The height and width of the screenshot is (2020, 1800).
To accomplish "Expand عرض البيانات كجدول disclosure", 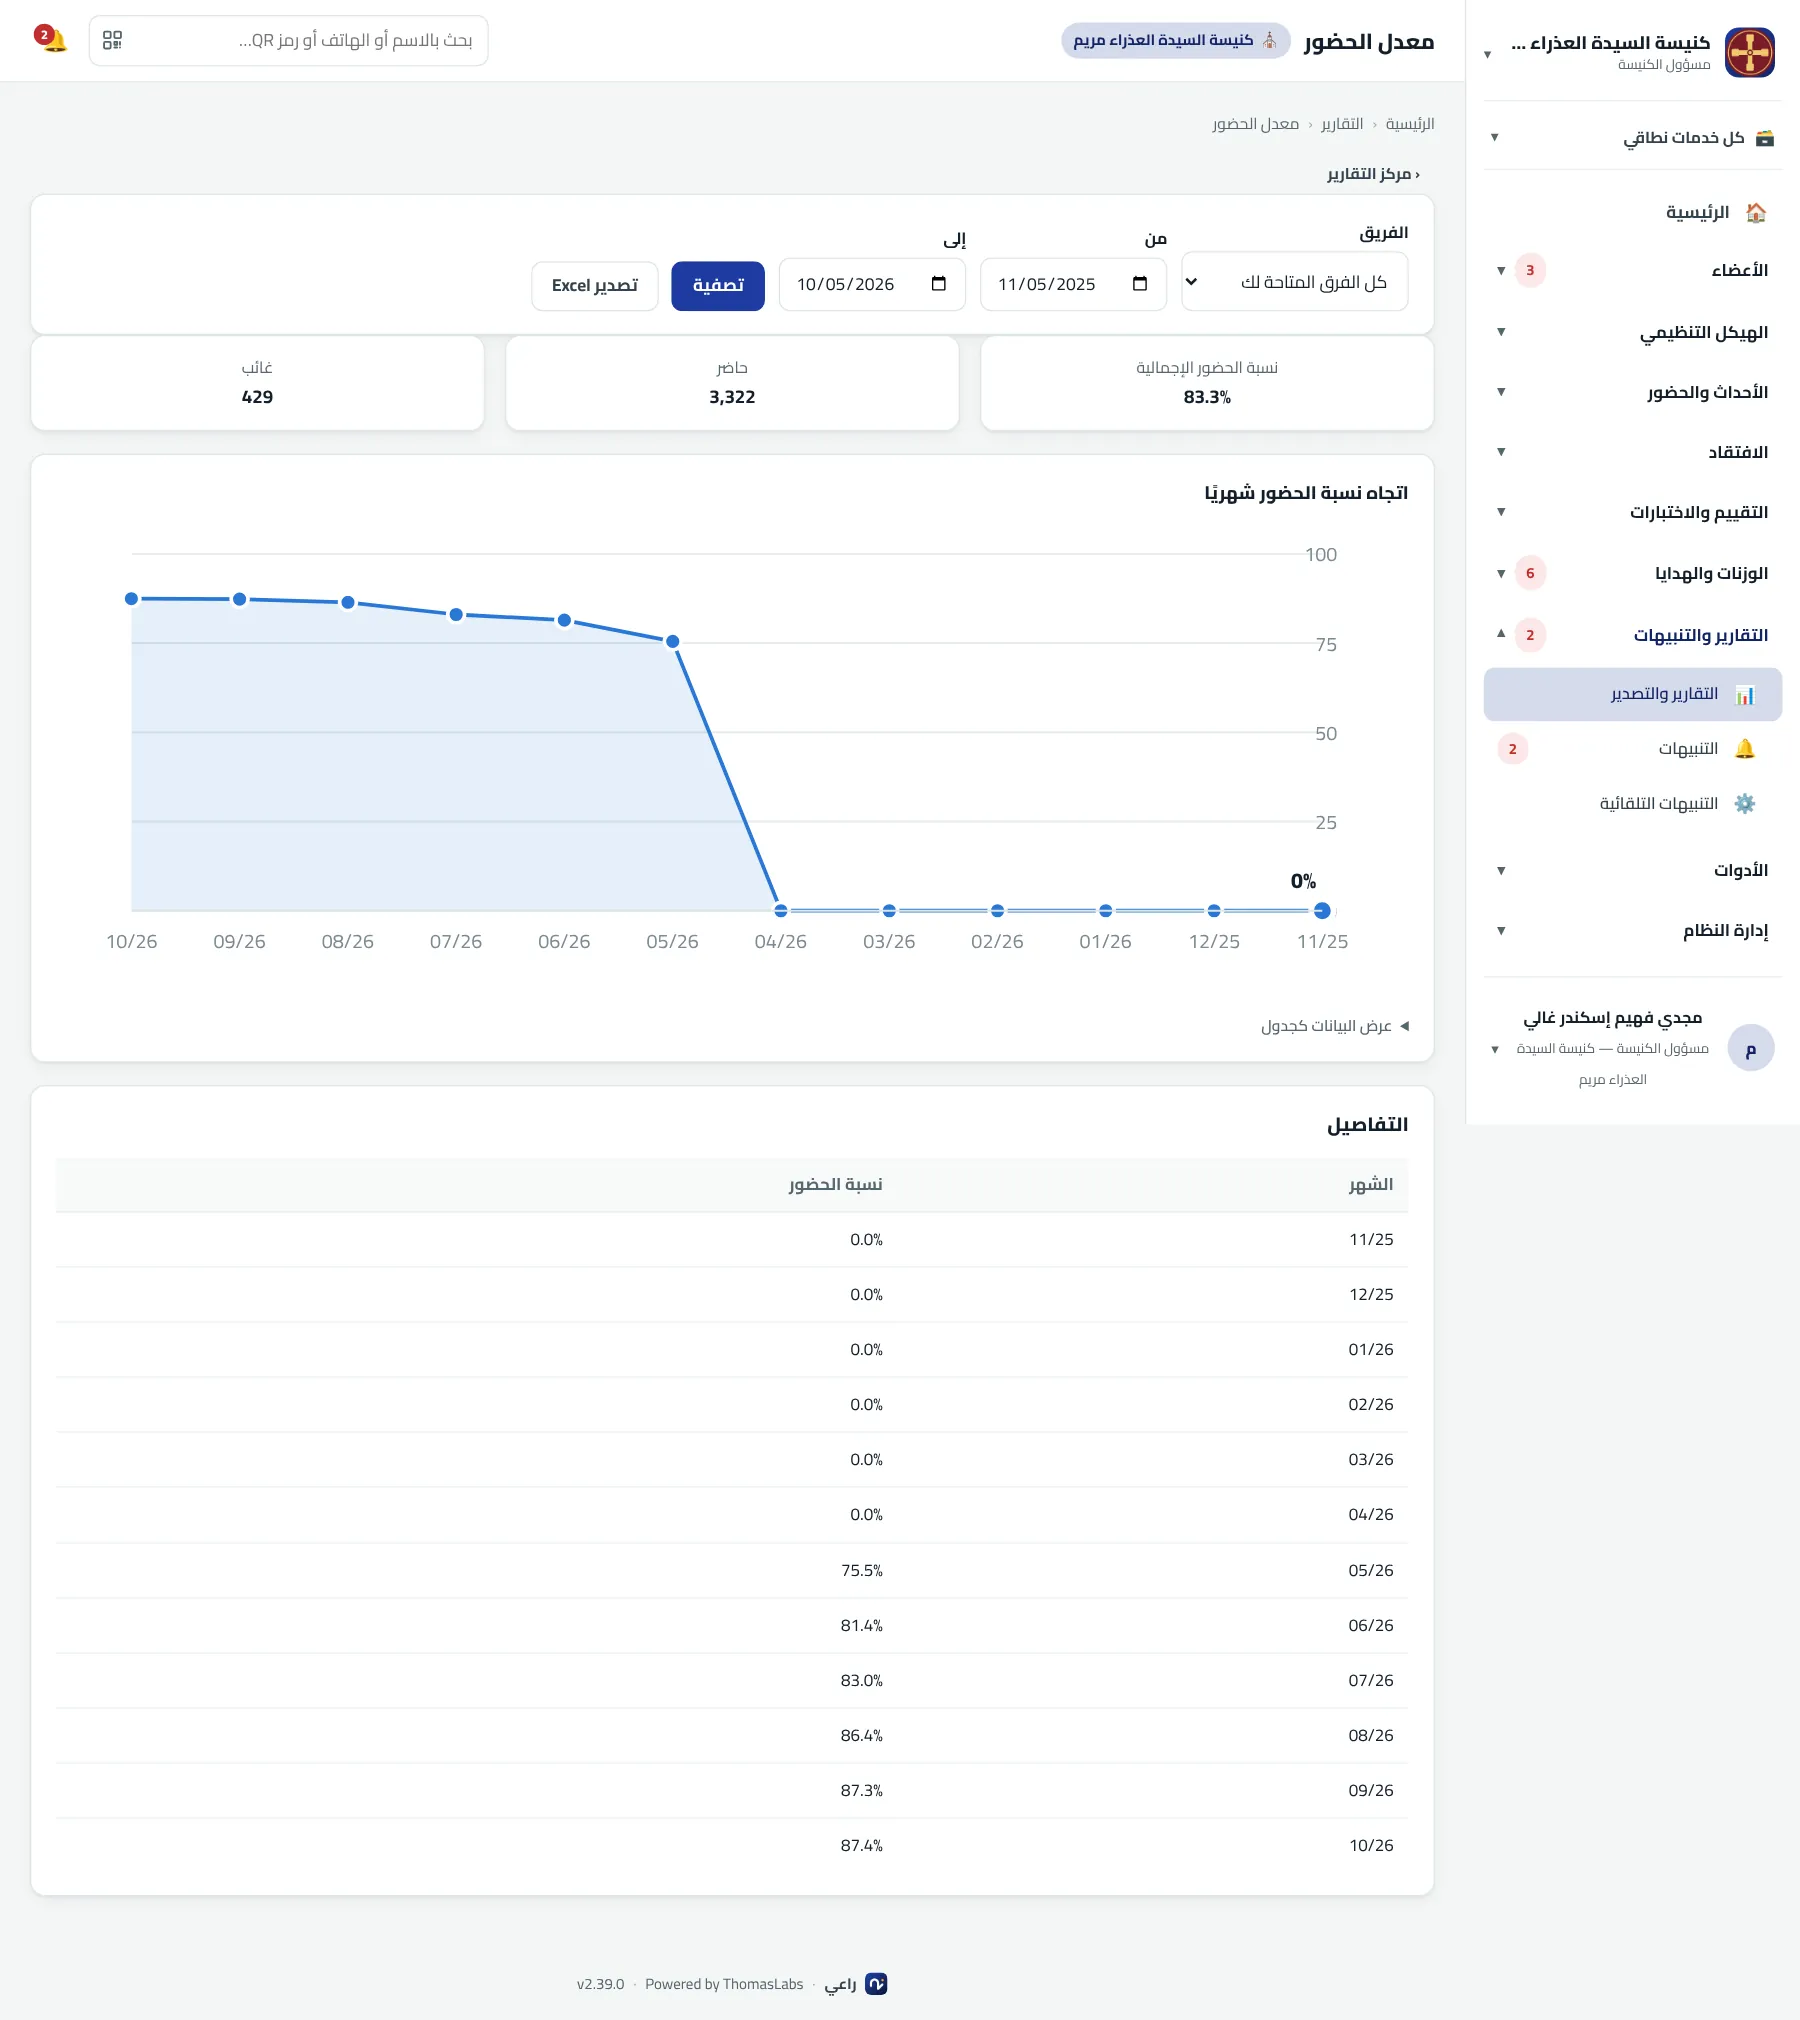I will pos(1334,1026).
